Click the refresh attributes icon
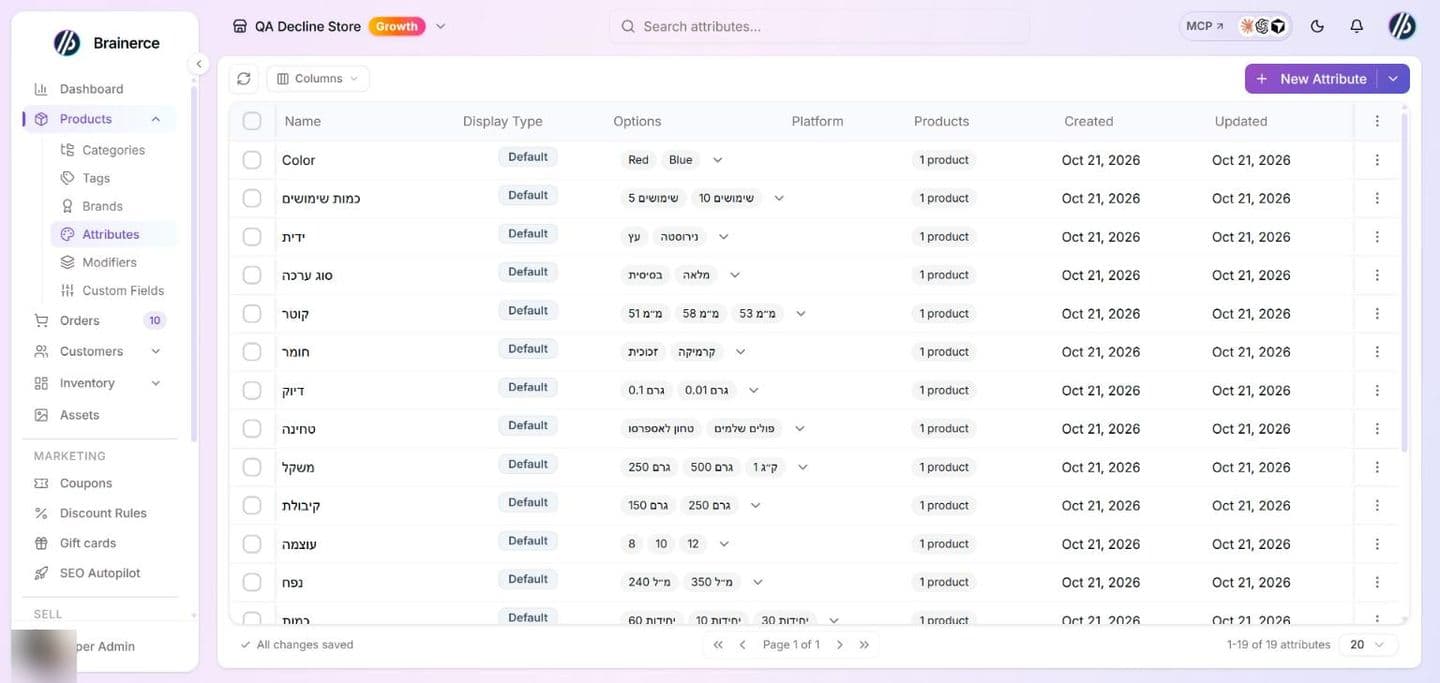The height and width of the screenshot is (683, 1440). [244, 78]
